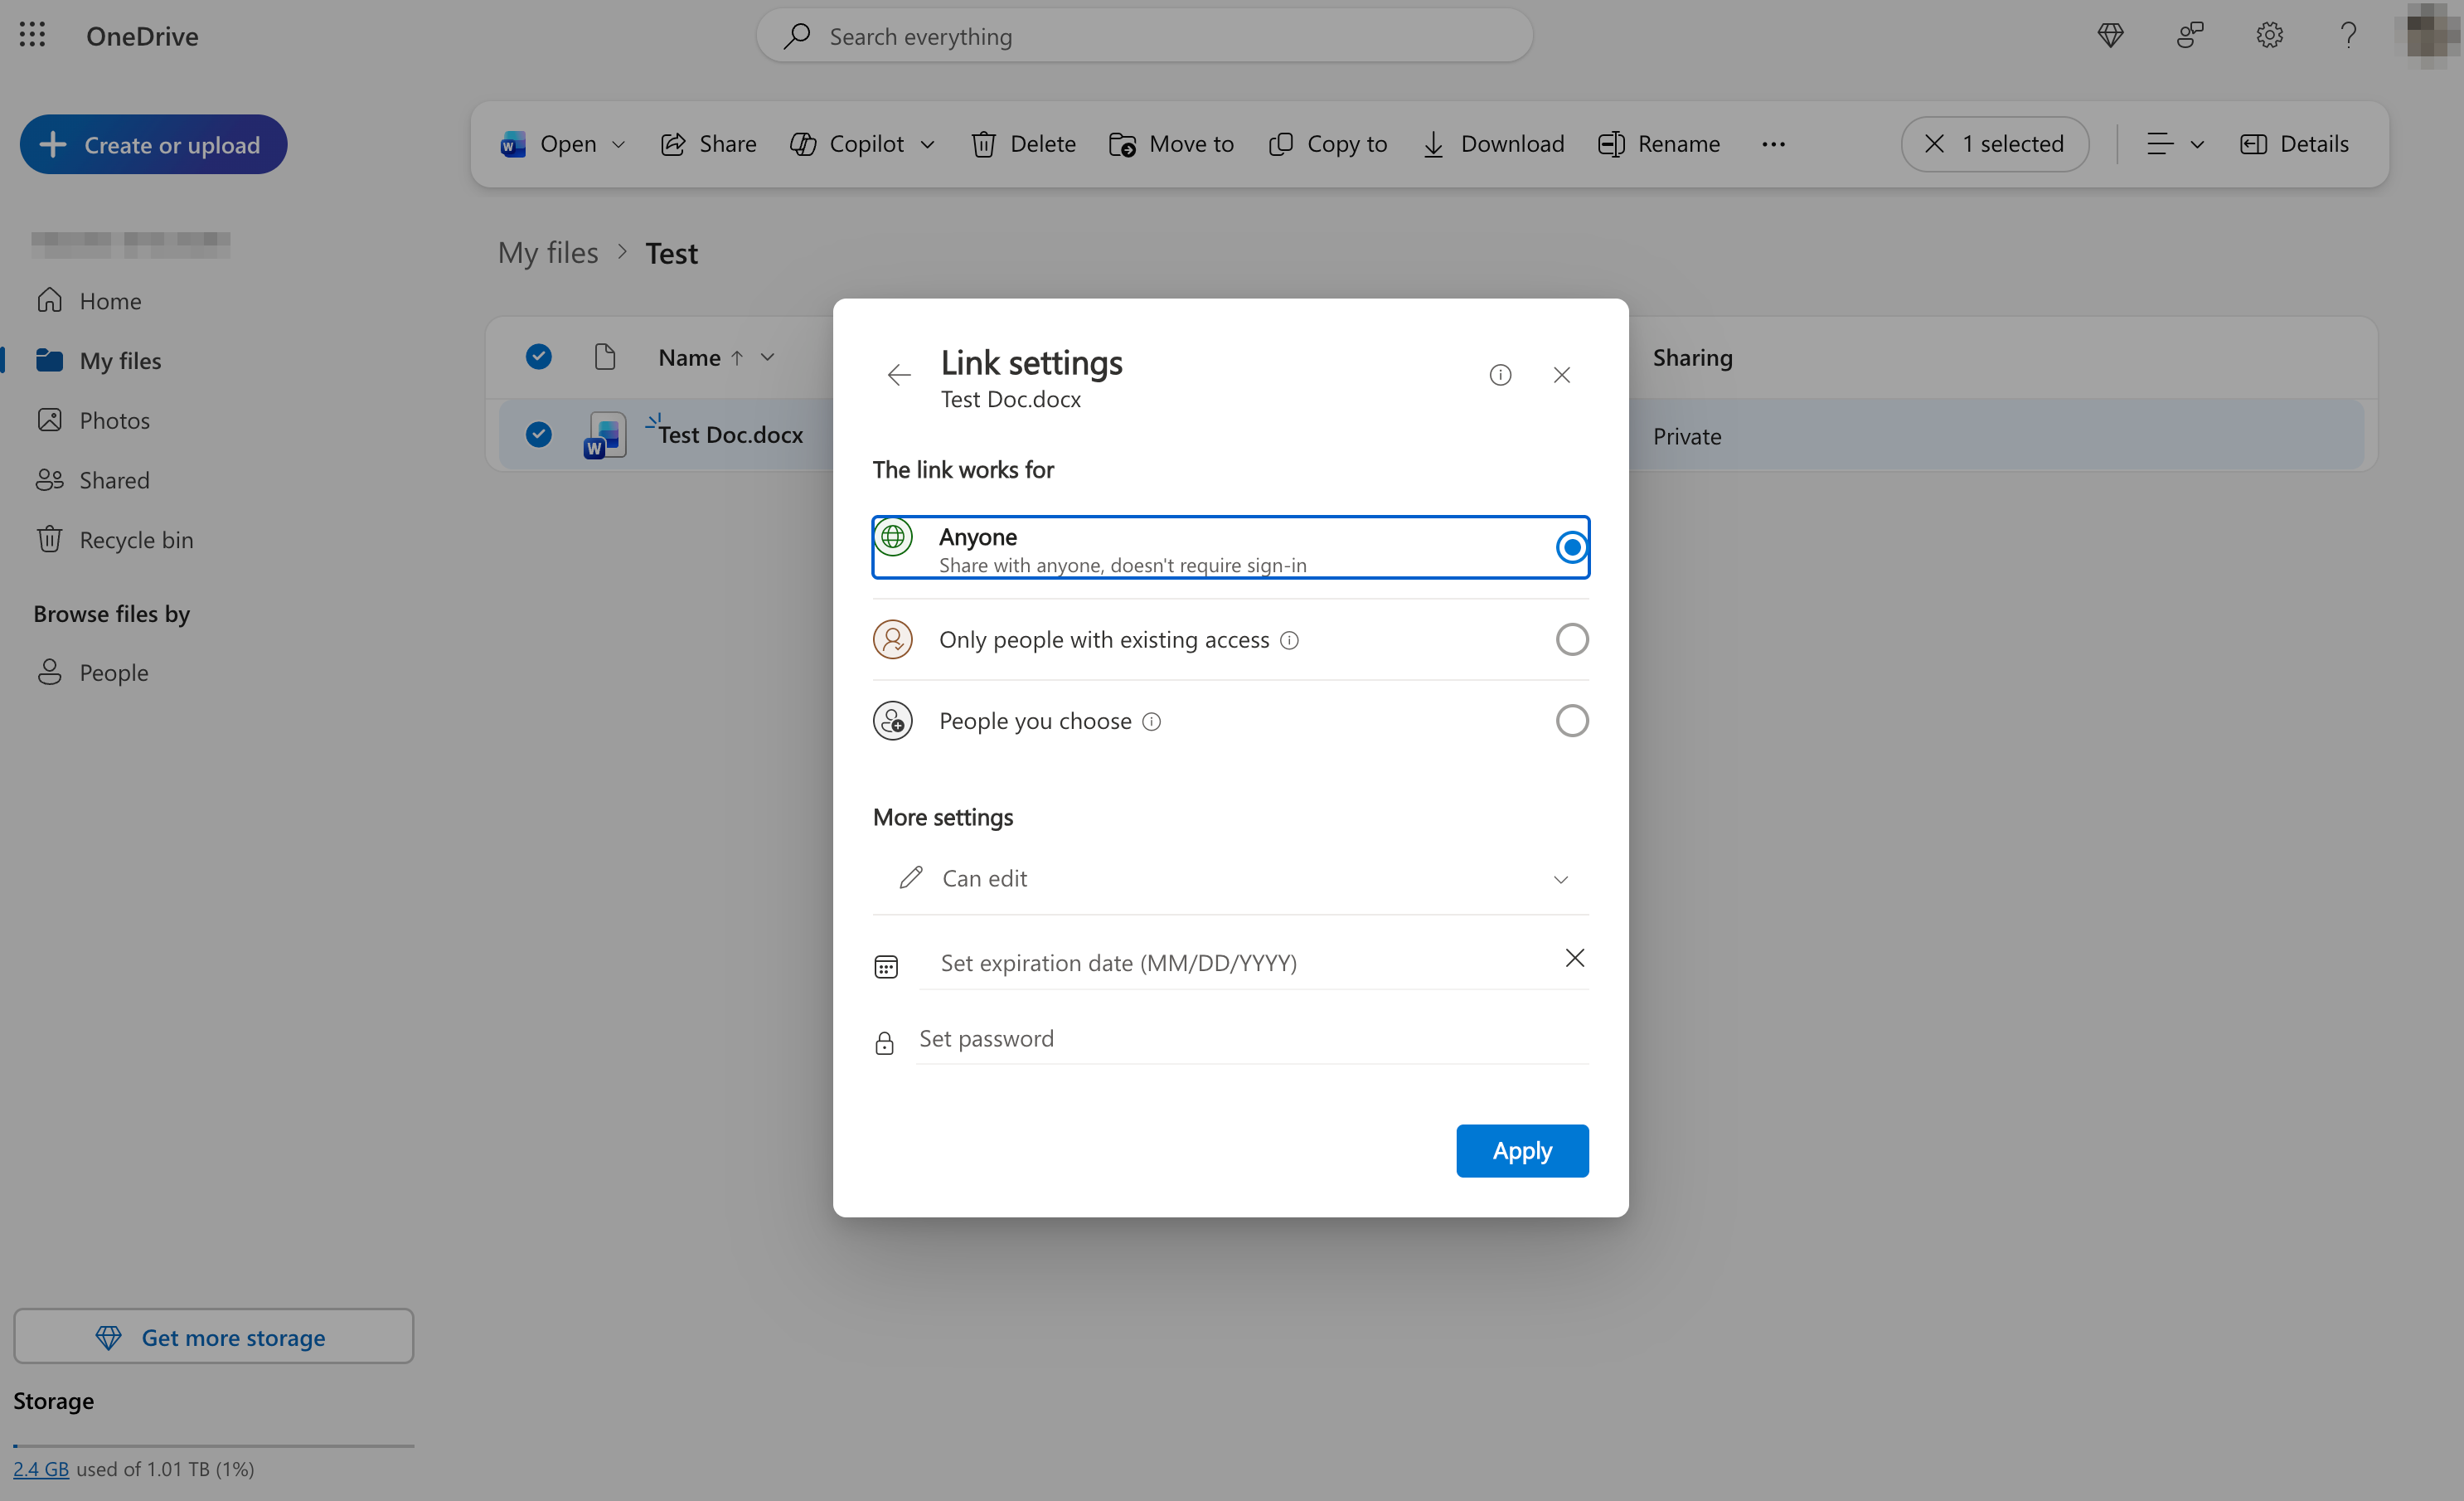Screen dimensions: 2464x1501
Task: Click Create or upload button
Action: point(153,145)
